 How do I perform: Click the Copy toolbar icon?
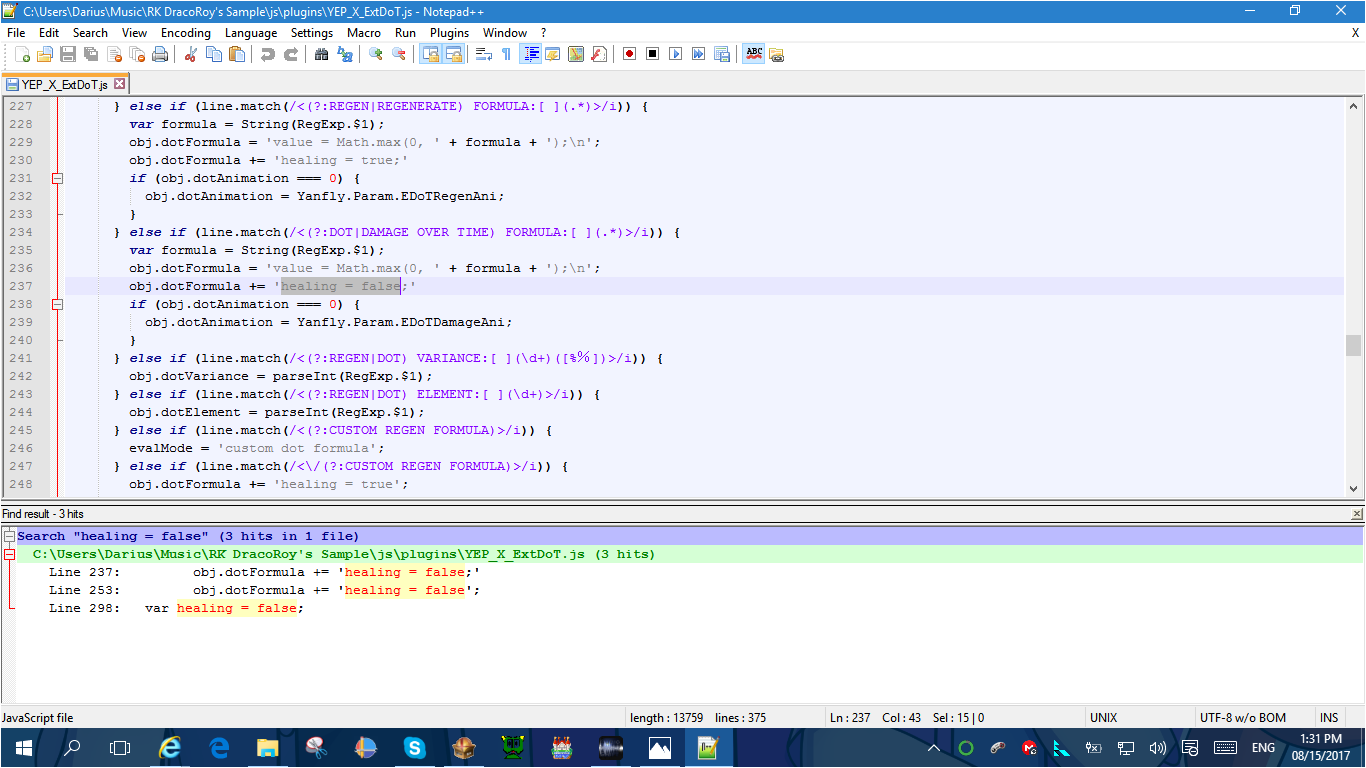(213, 54)
